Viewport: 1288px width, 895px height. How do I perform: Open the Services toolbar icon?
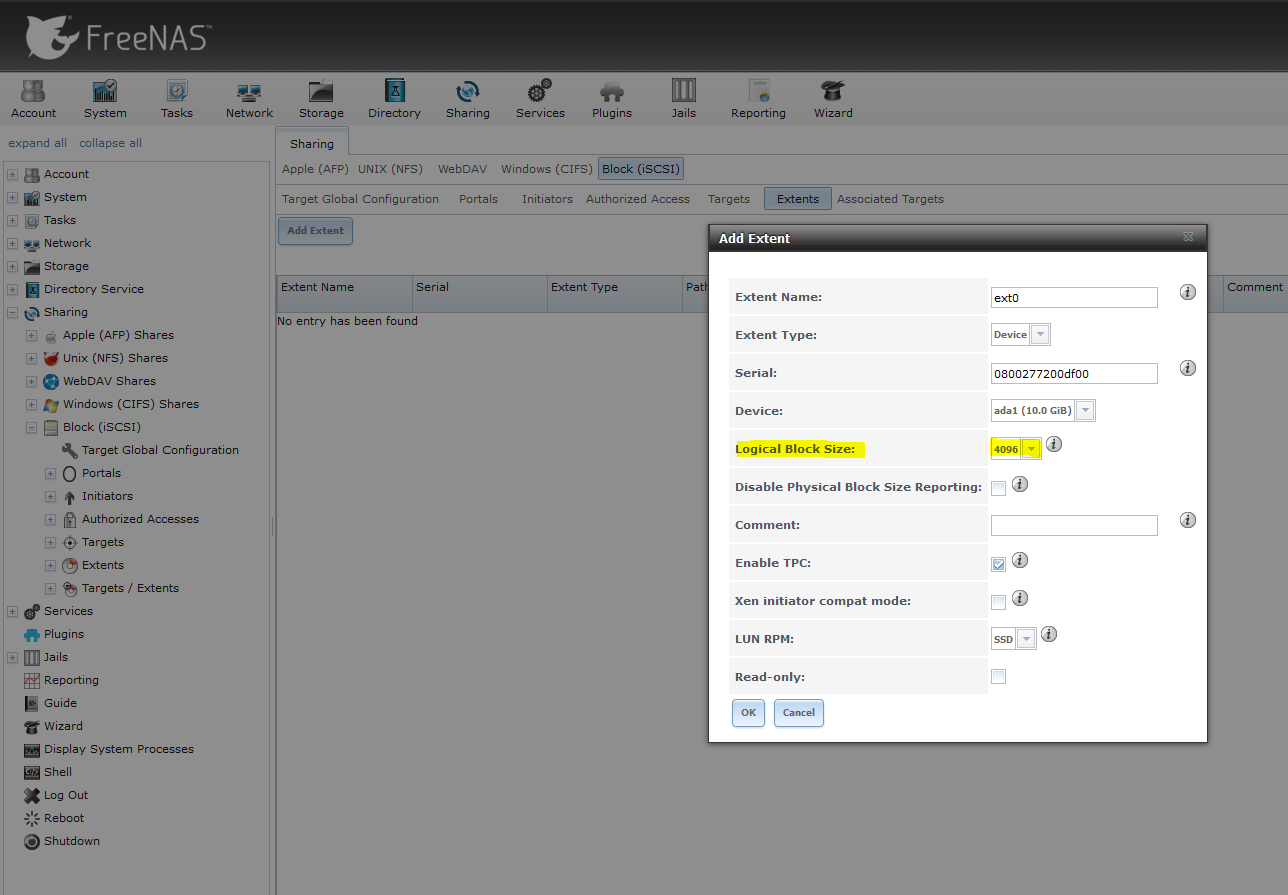[540, 100]
